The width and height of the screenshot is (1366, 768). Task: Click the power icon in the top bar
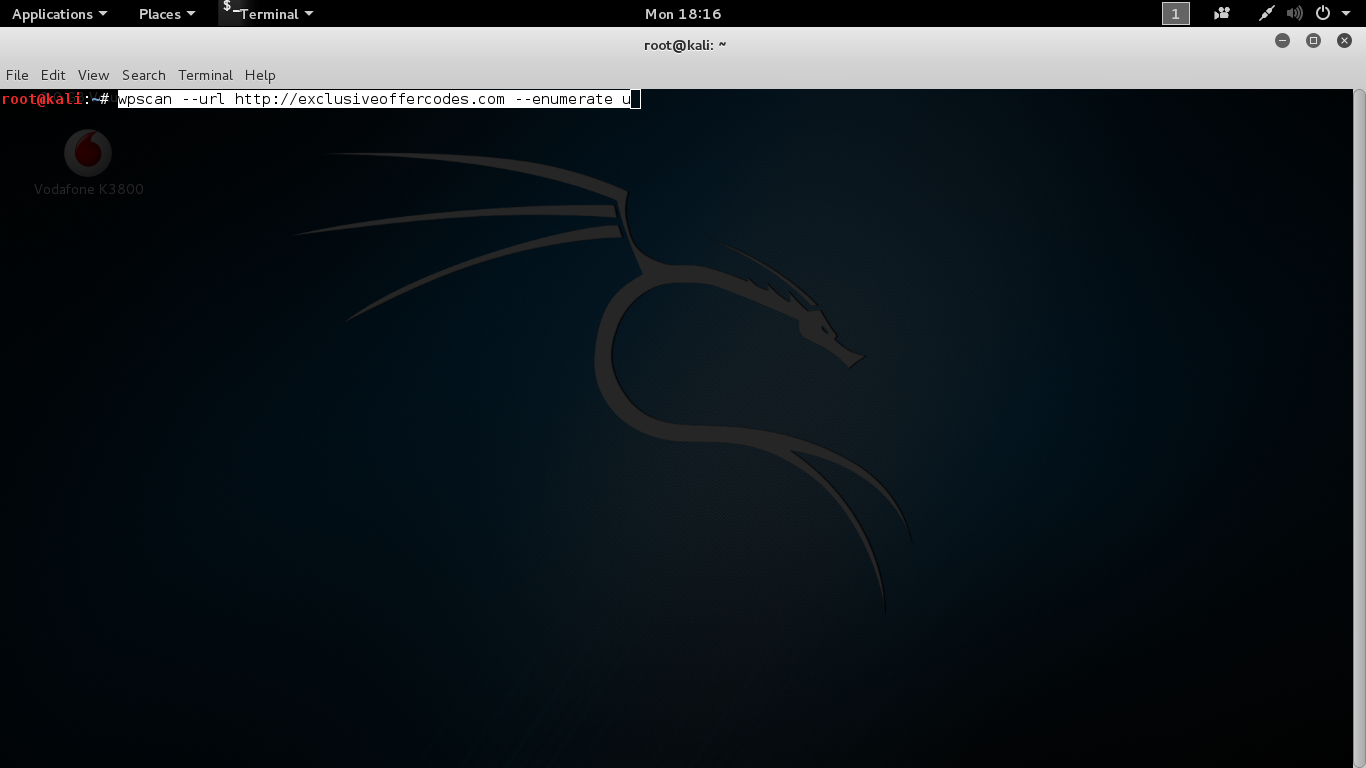(1323, 14)
